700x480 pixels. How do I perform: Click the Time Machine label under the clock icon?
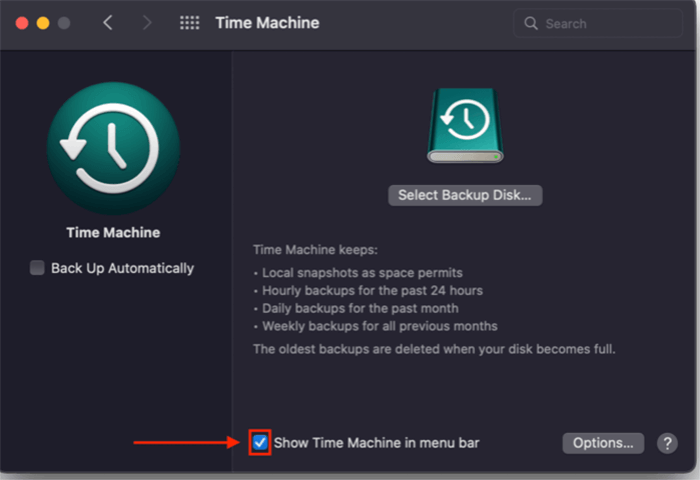click(x=113, y=232)
